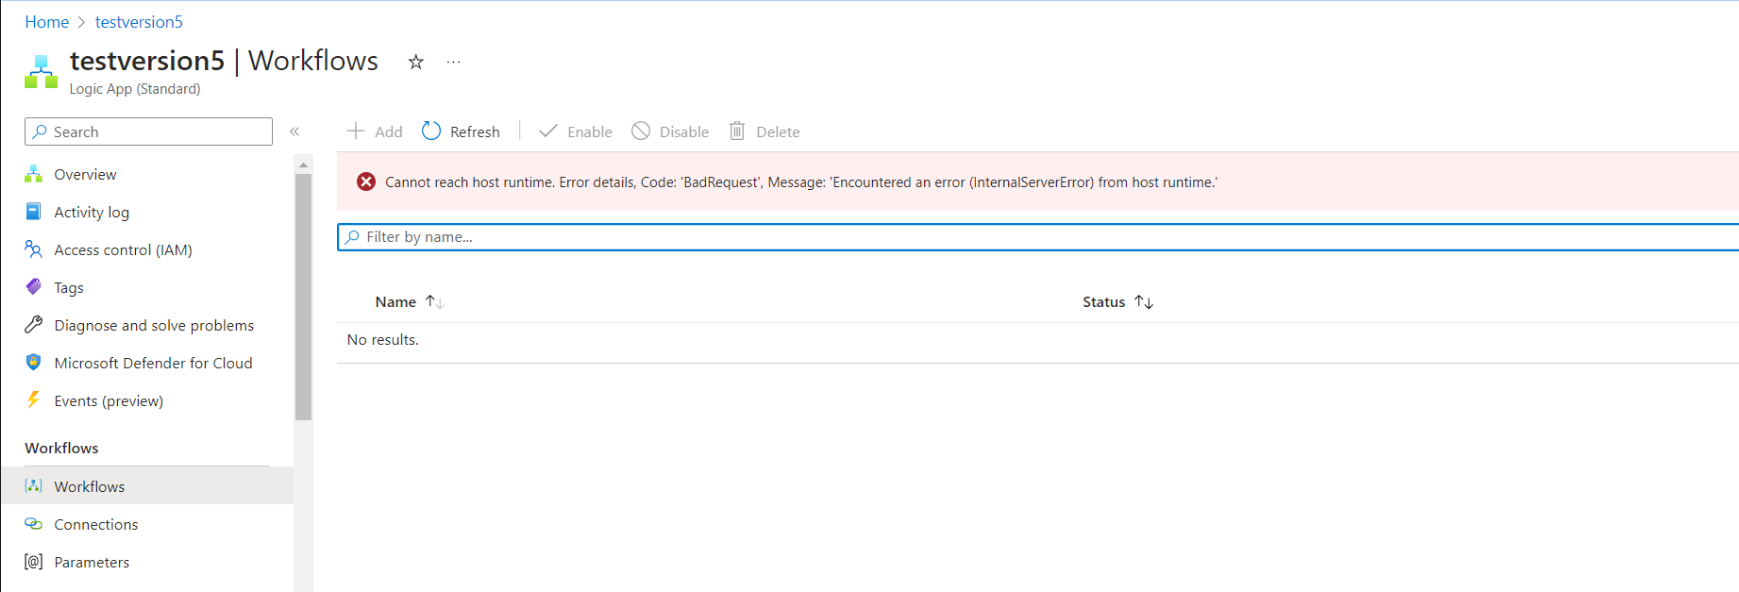The height and width of the screenshot is (592, 1739).
Task: Click Enable in the toolbar
Action: 576,132
